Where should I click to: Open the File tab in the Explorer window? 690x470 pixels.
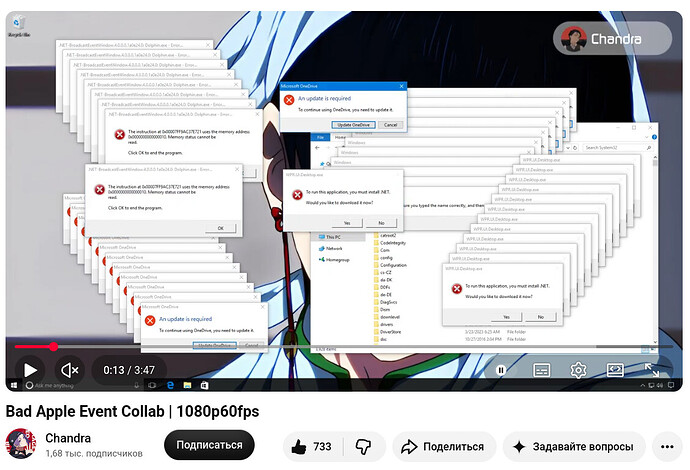(x=321, y=138)
